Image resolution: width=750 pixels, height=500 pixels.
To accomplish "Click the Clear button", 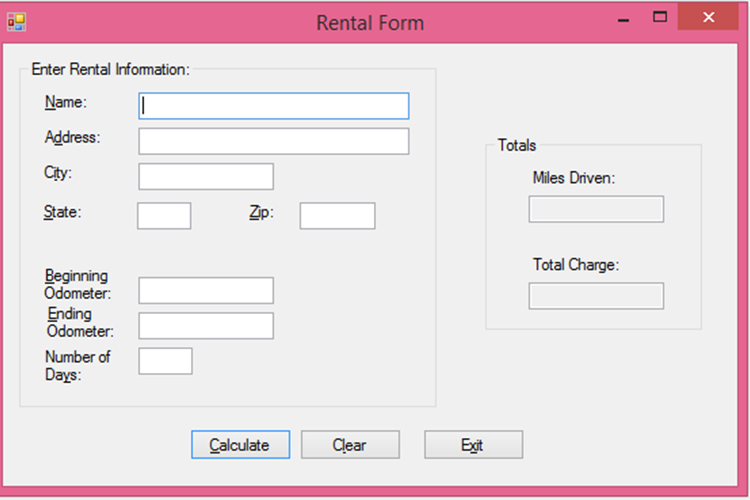I will (350, 444).
